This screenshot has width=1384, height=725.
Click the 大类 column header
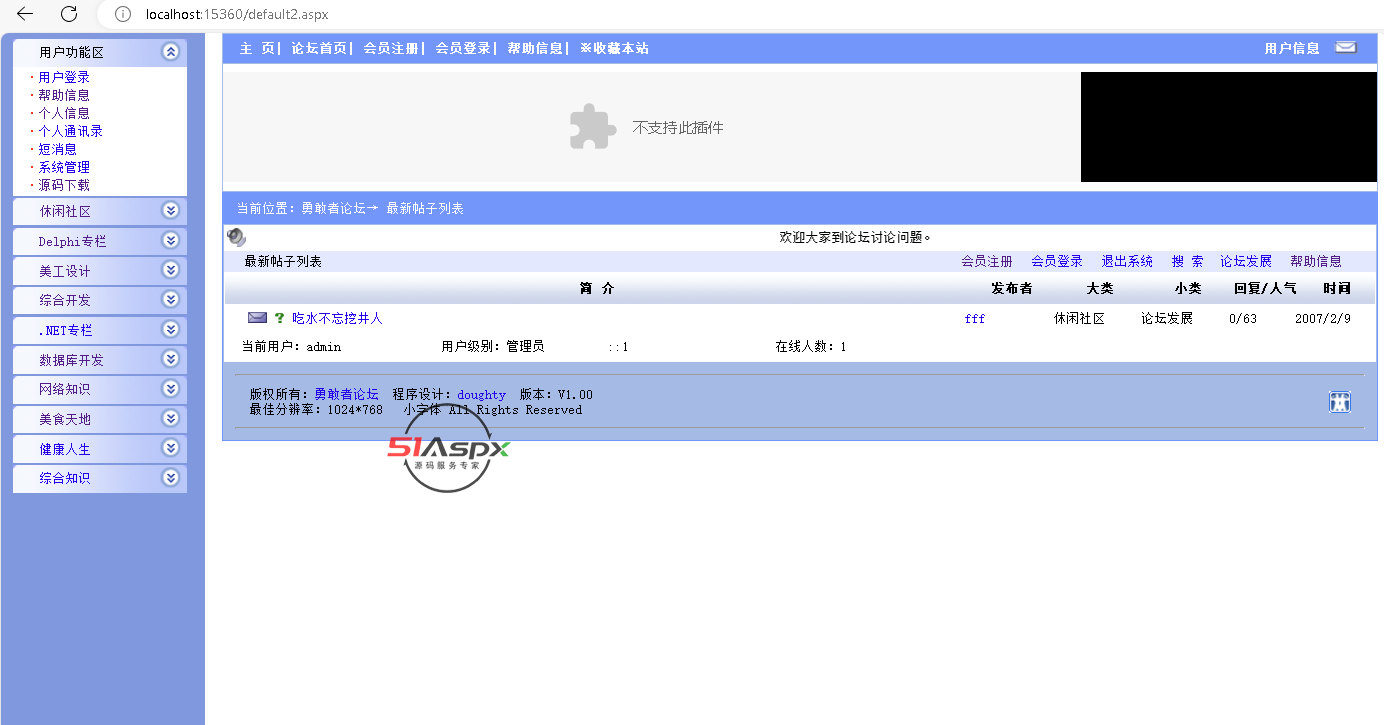click(x=1100, y=288)
